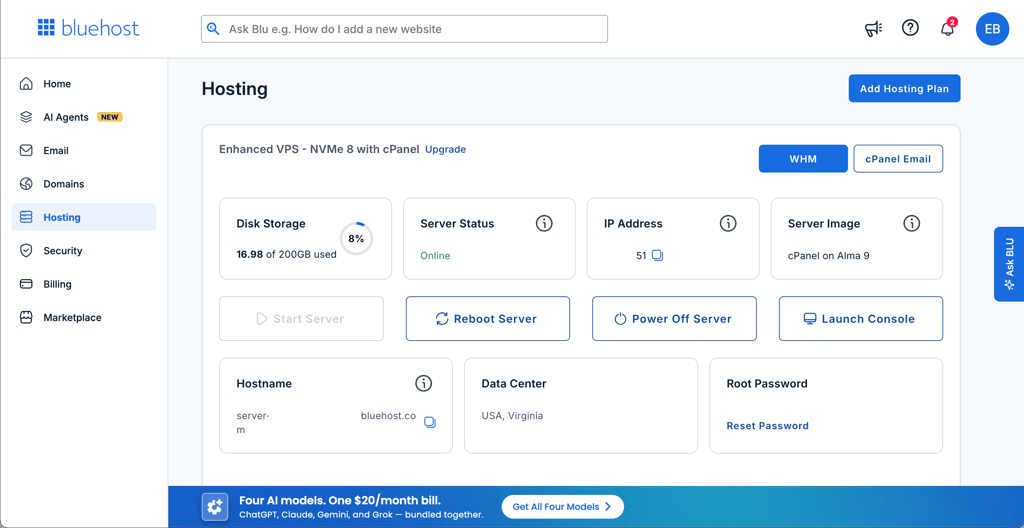
Task: Open the EB account avatar
Action: (992, 29)
